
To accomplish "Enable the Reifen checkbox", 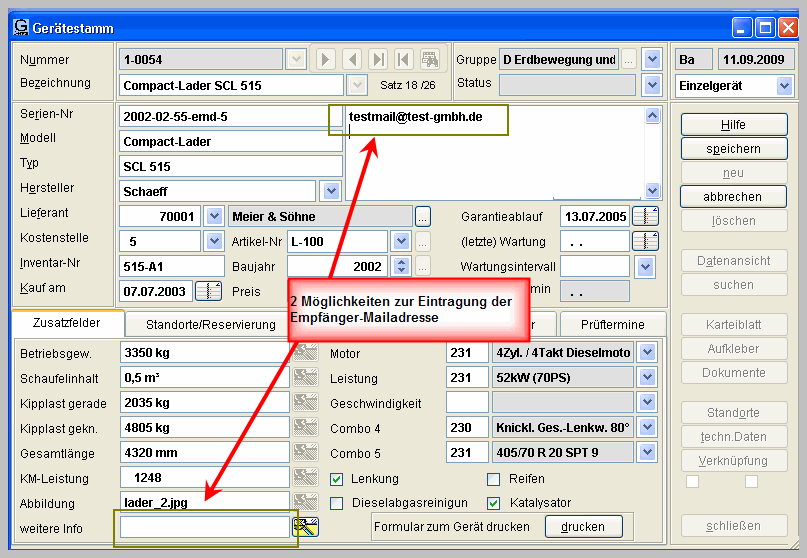I will click(x=493, y=479).
